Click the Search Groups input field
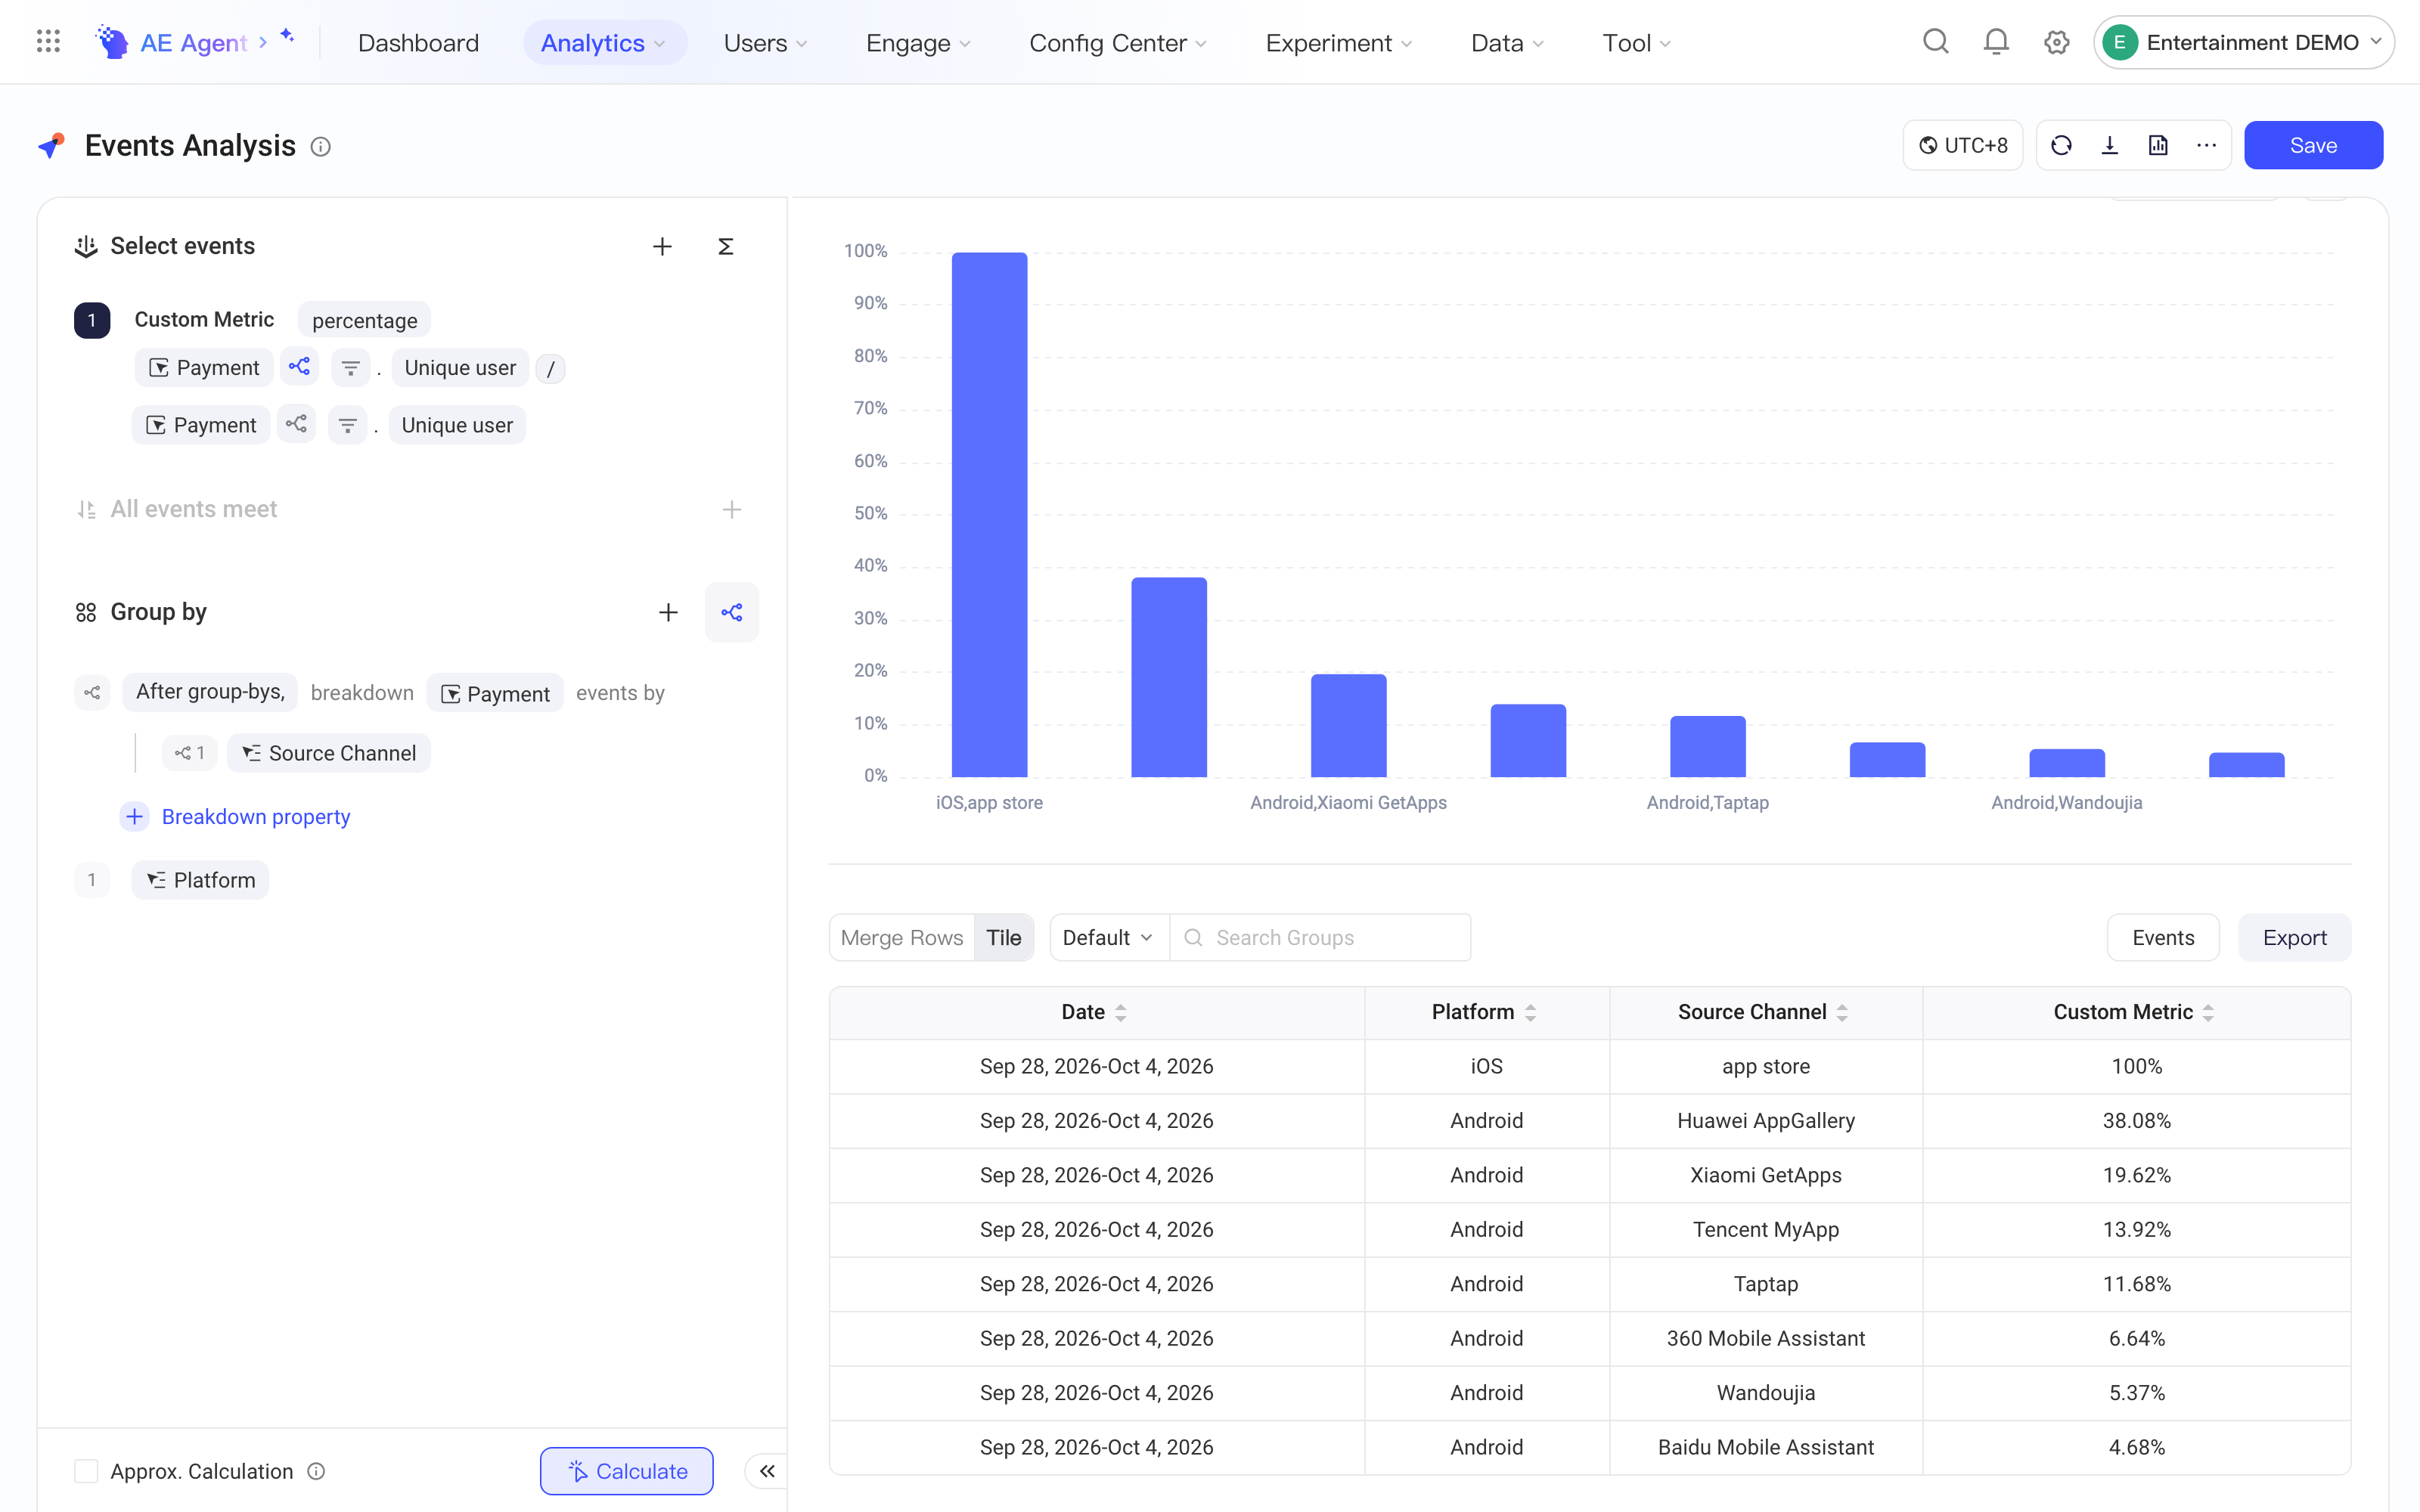 [x=1320, y=937]
